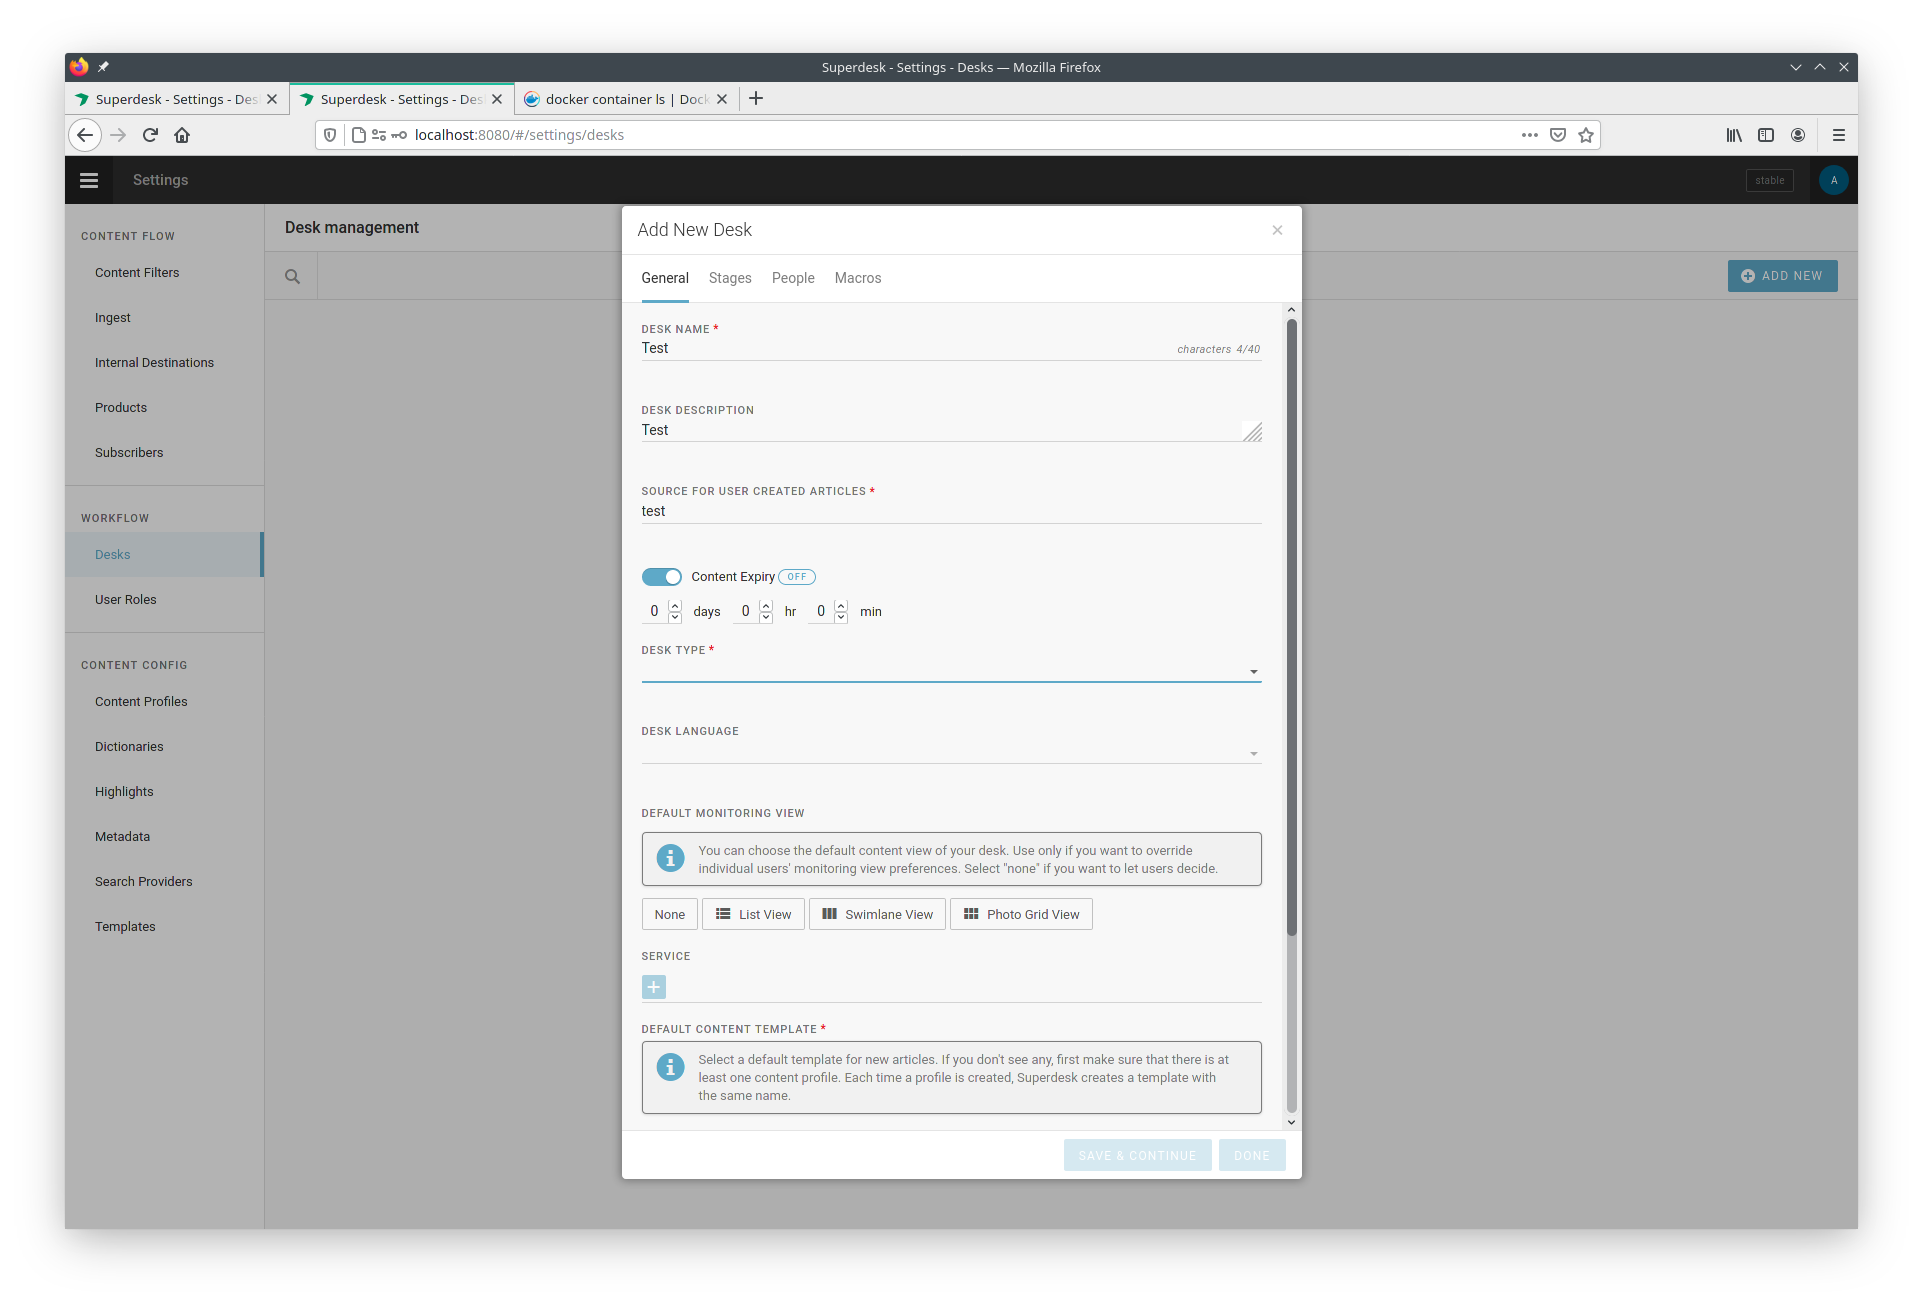
Task: Disable the Content Expiry toggle
Action: (661, 576)
